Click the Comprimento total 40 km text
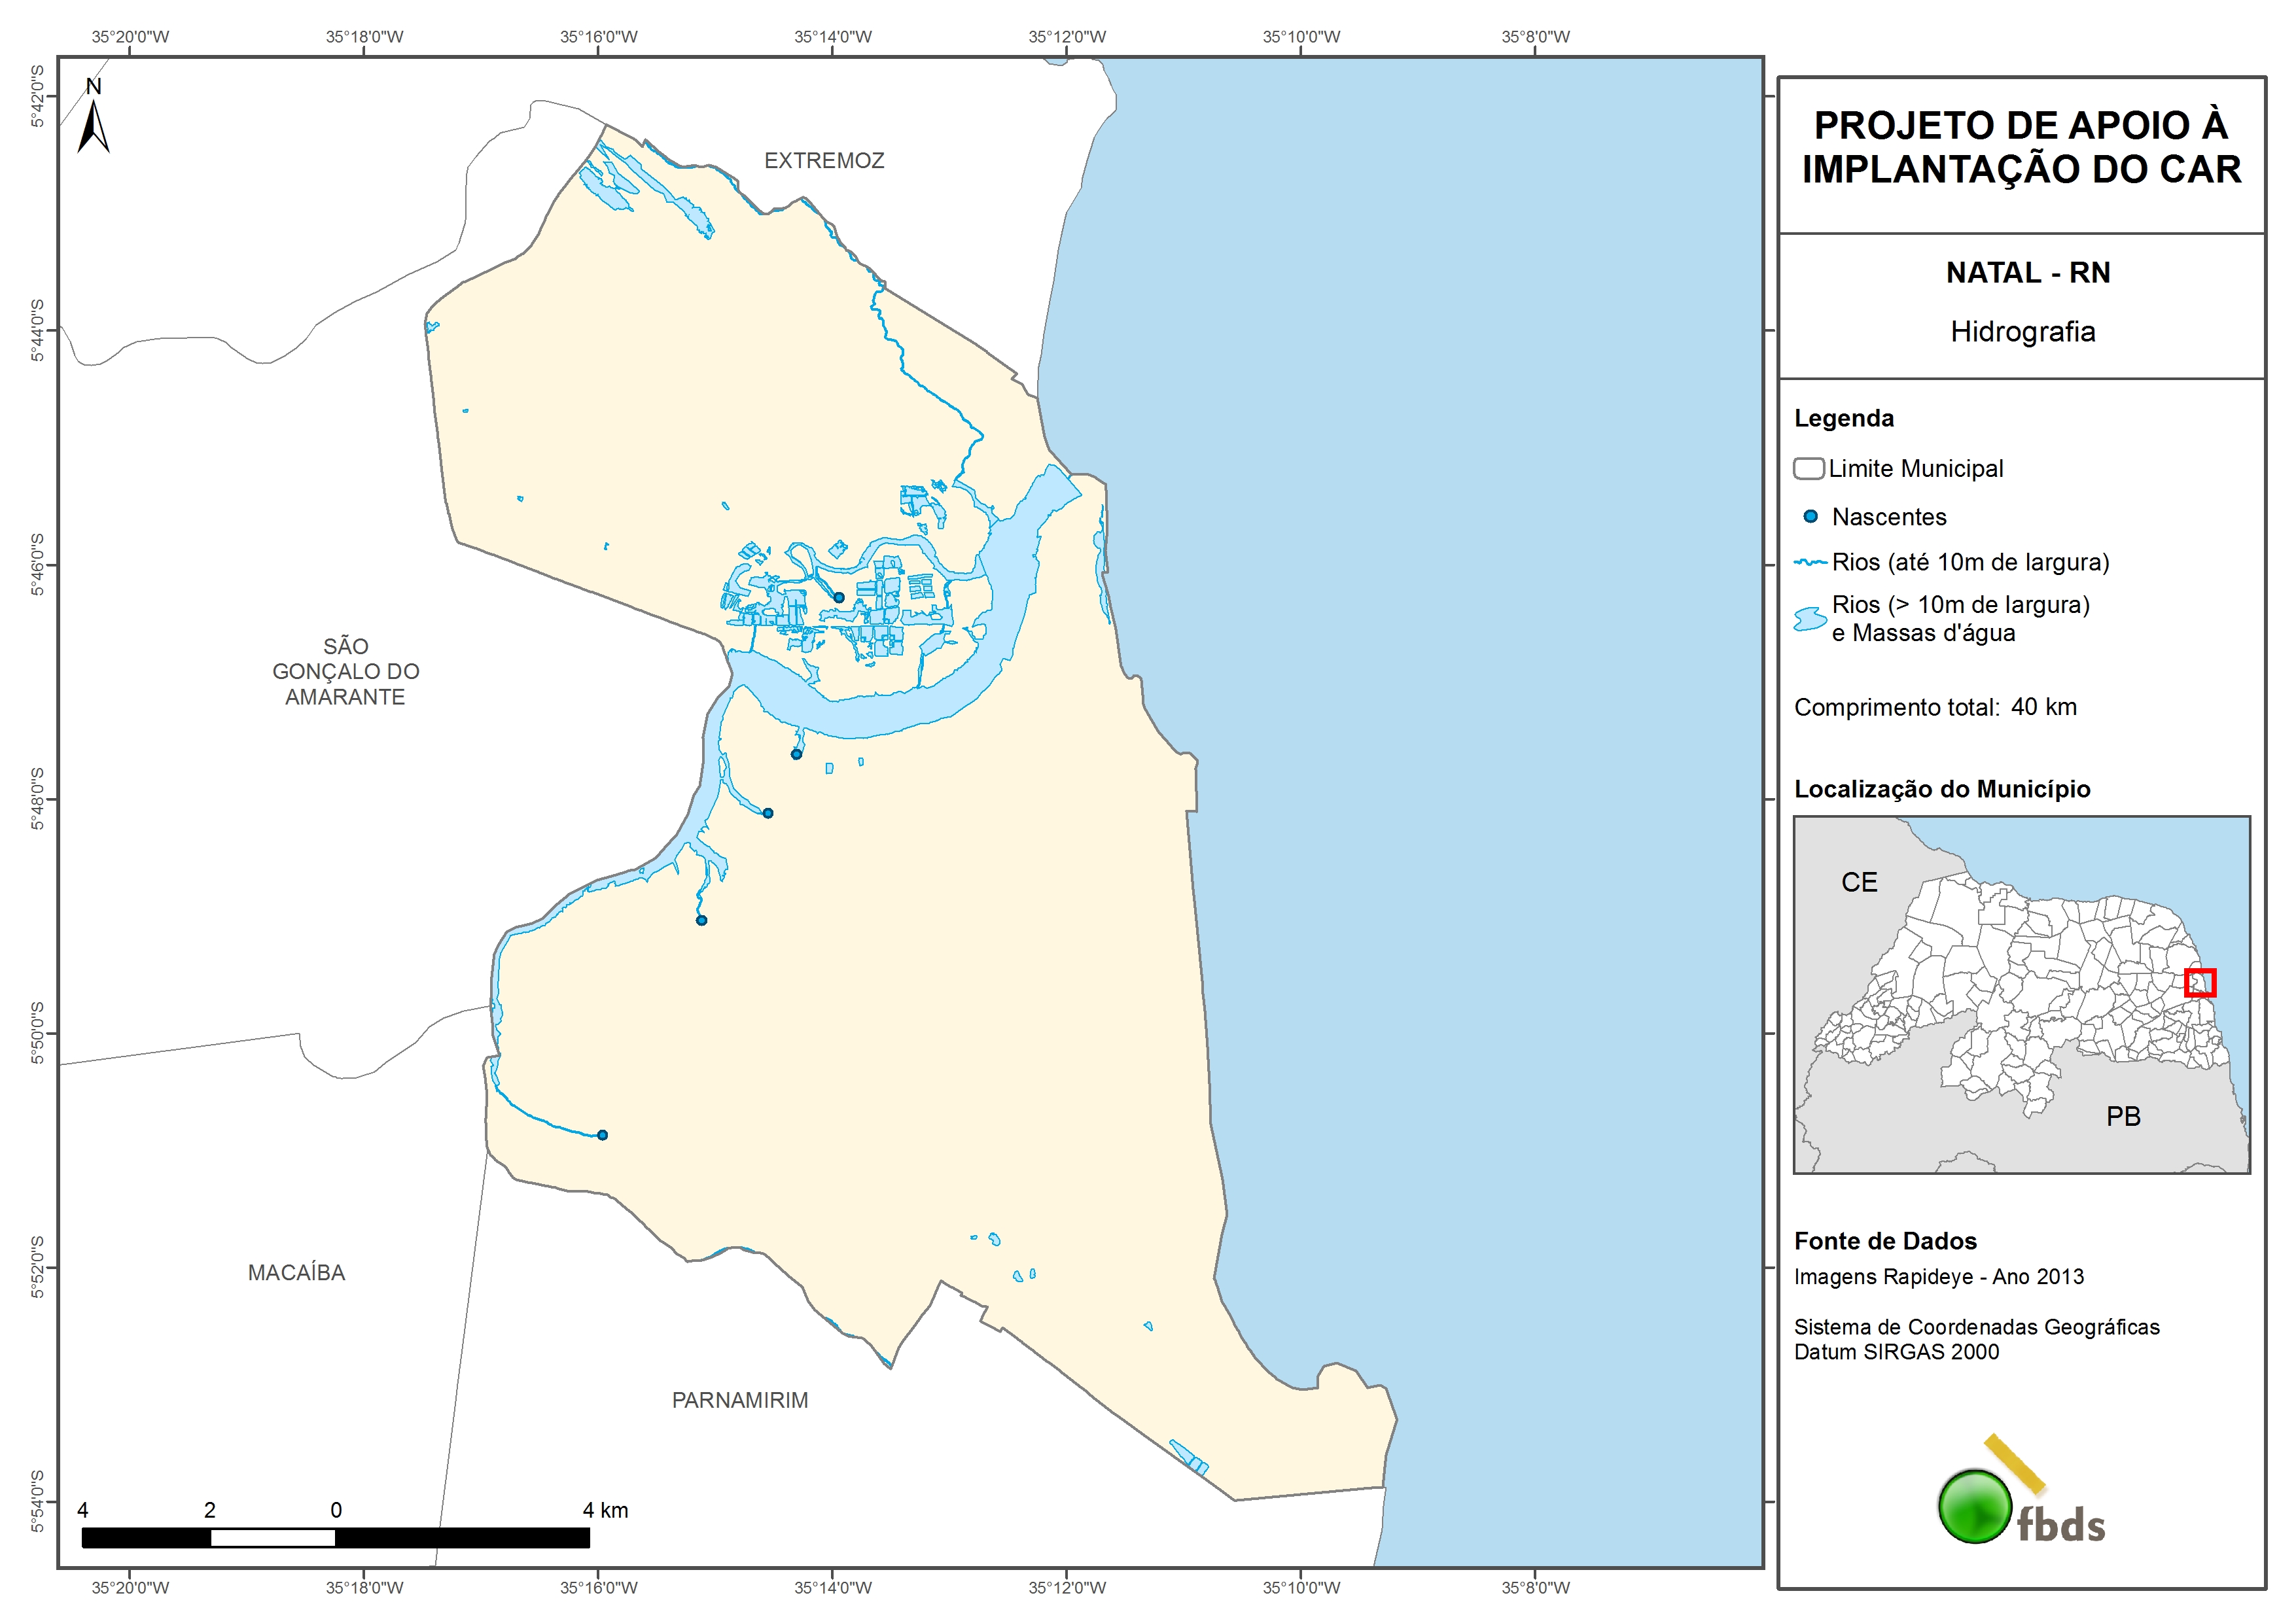This screenshot has height=1623, width=2296. [1935, 708]
